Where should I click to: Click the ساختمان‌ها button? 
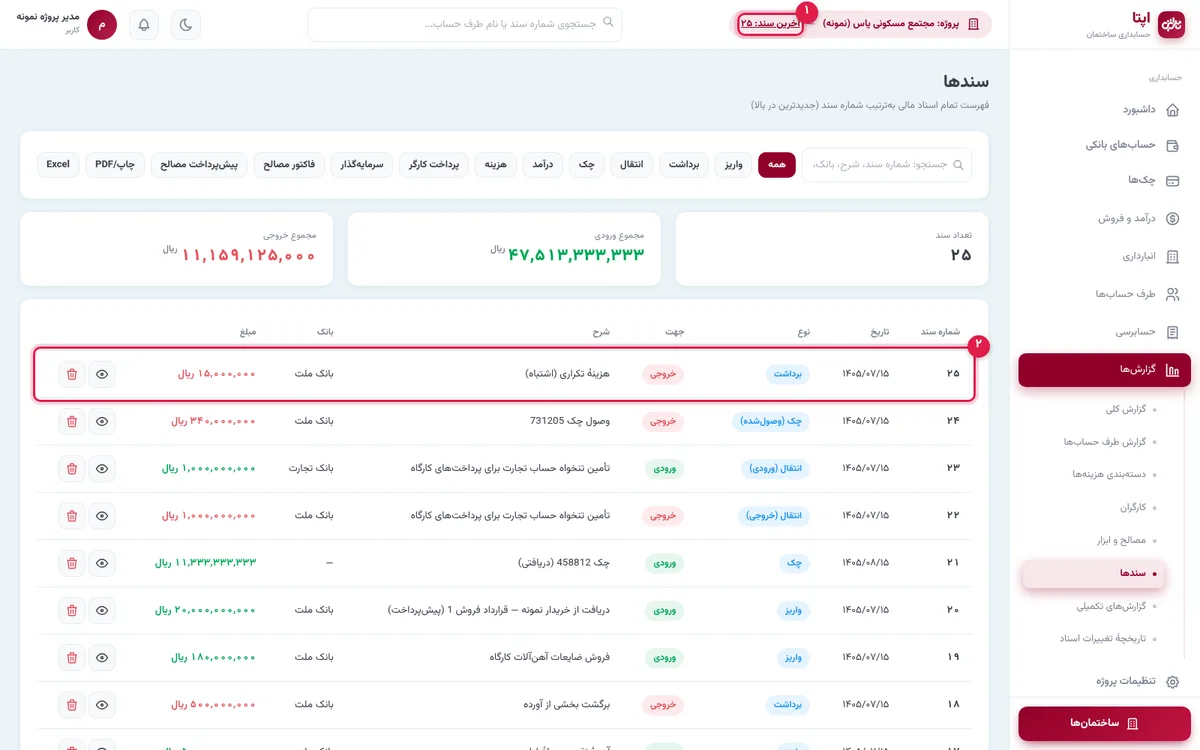click(x=1105, y=723)
